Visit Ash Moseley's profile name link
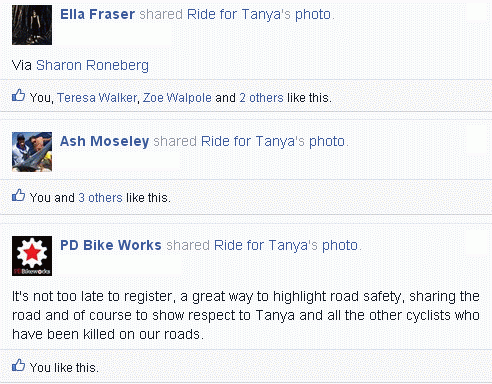This screenshot has height=384, width=492. tap(104, 141)
